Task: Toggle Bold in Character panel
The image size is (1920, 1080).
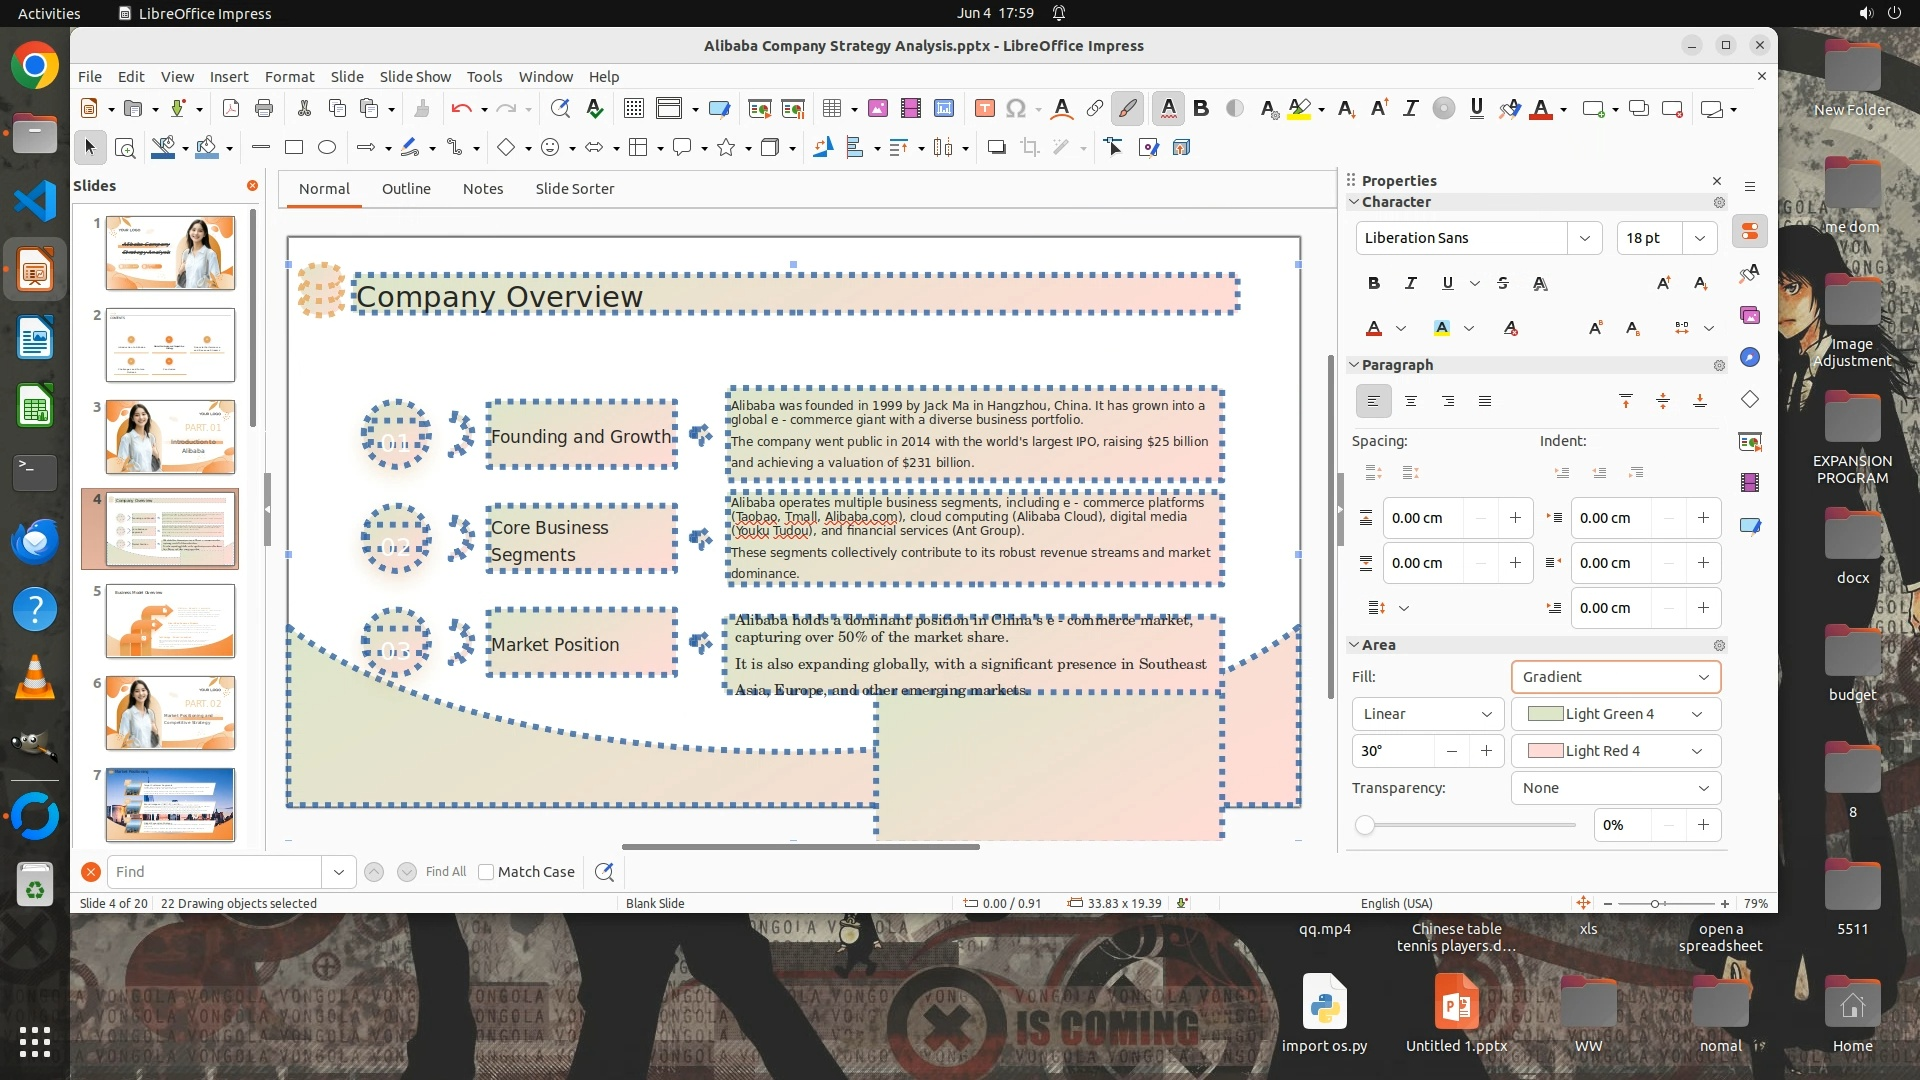Action: pyautogui.click(x=1374, y=284)
